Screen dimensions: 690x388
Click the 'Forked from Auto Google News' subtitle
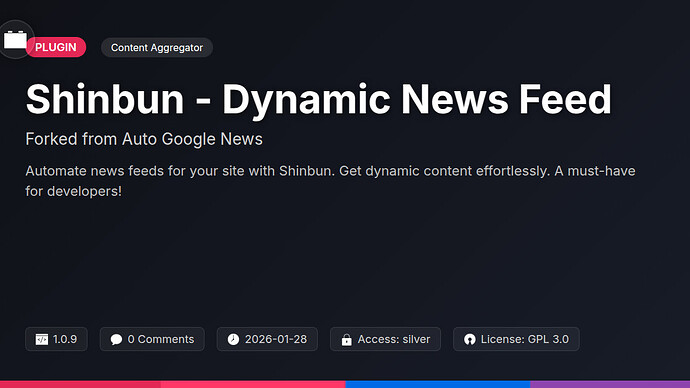tap(144, 139)
